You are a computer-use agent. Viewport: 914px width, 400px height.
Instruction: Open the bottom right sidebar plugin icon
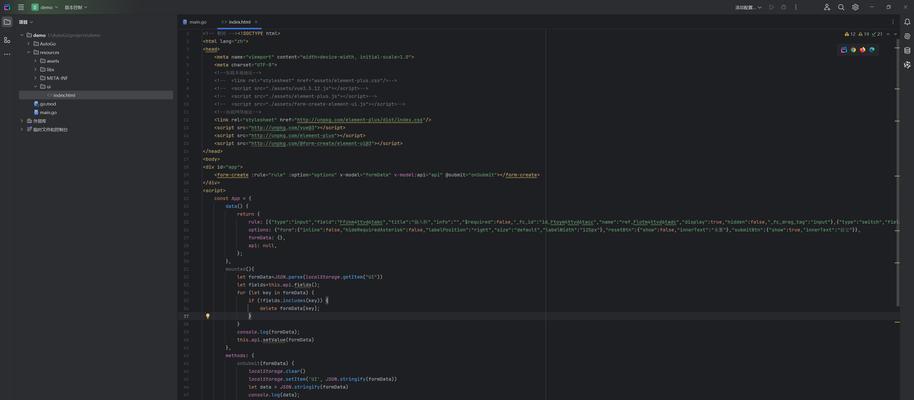[908, 65]
